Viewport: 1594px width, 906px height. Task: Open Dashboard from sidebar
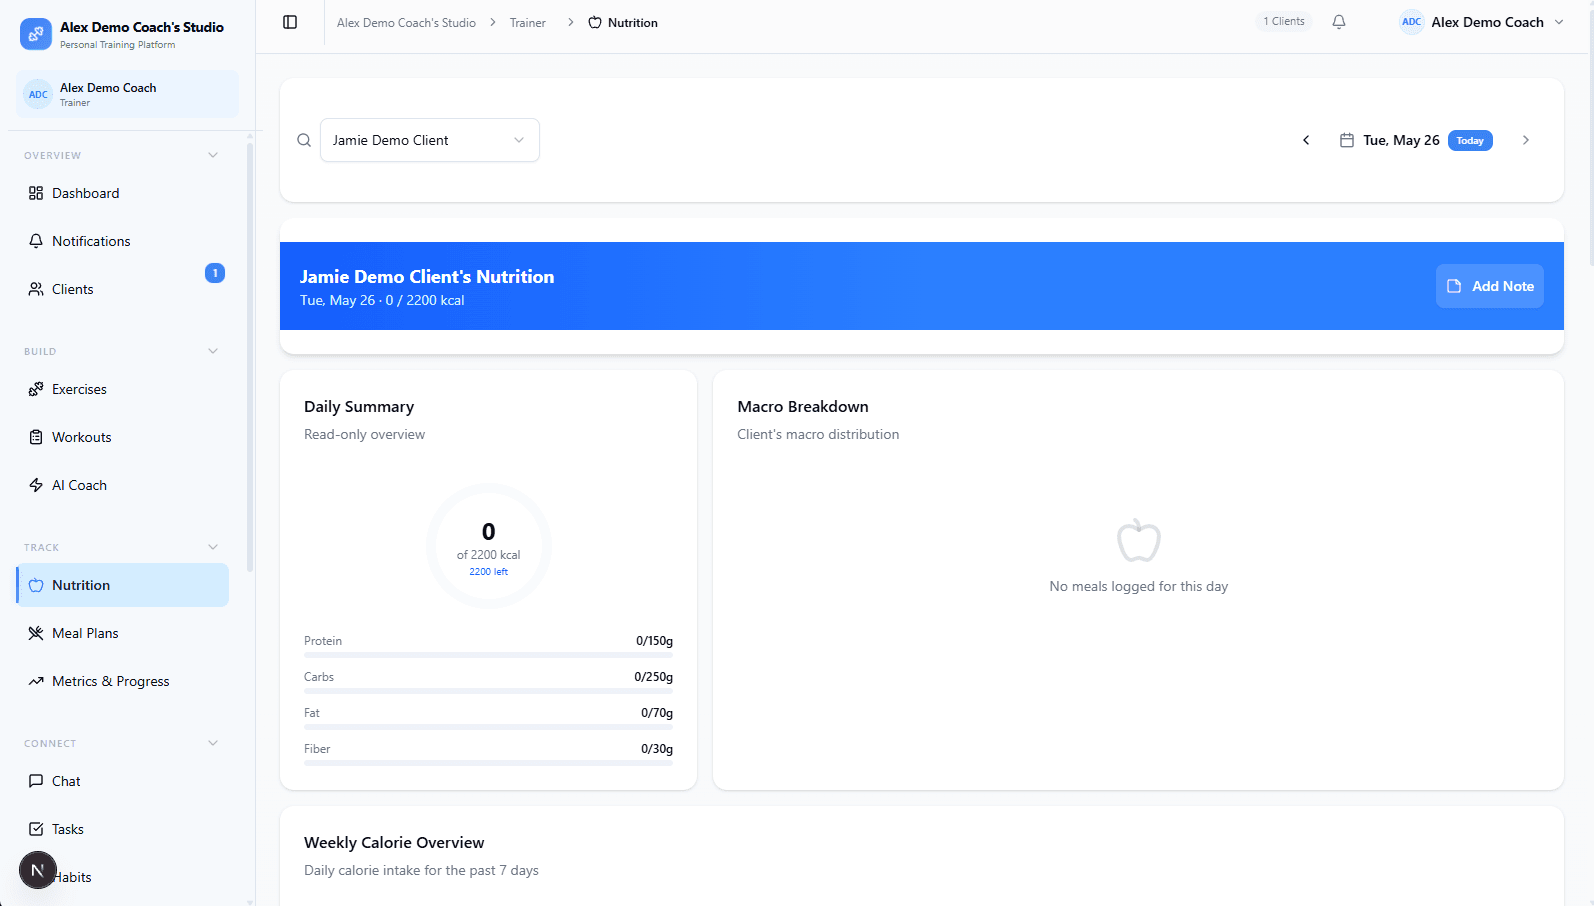tap(122, 193)
